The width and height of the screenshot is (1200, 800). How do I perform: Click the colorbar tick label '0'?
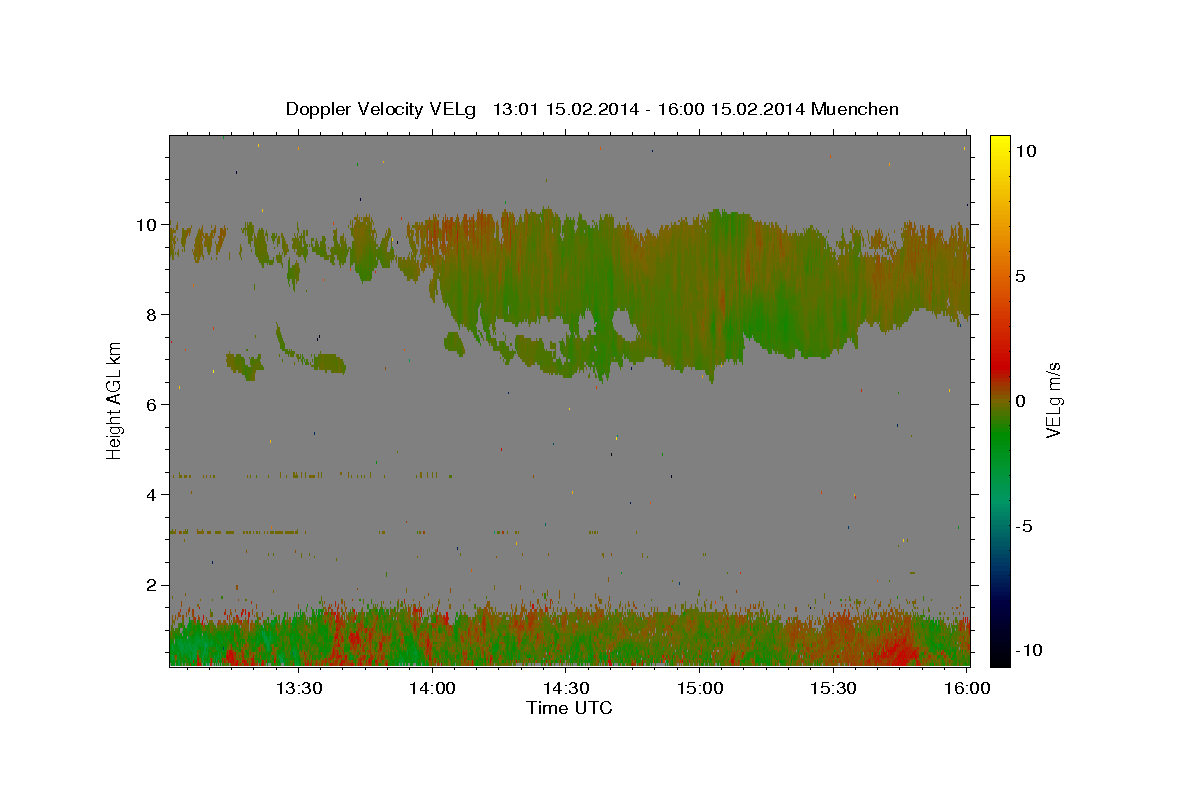pos(1020,401)
